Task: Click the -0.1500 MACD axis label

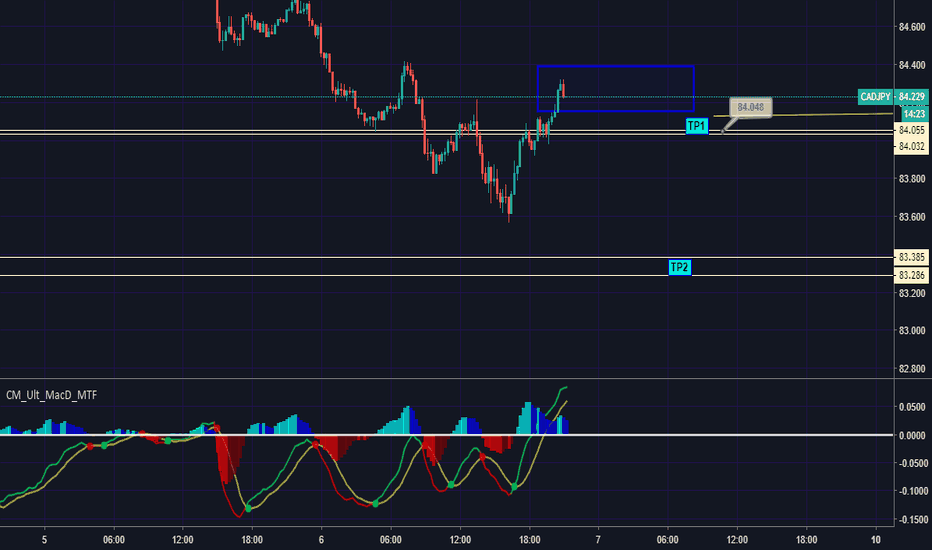Action: 912,520
